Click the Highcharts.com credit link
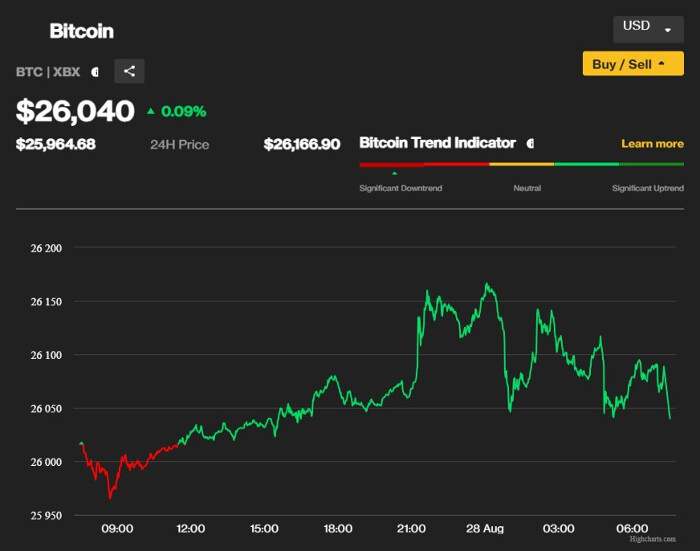Image resolution: width=700 pixels, height=551 pixels. (x=653, y=539)
